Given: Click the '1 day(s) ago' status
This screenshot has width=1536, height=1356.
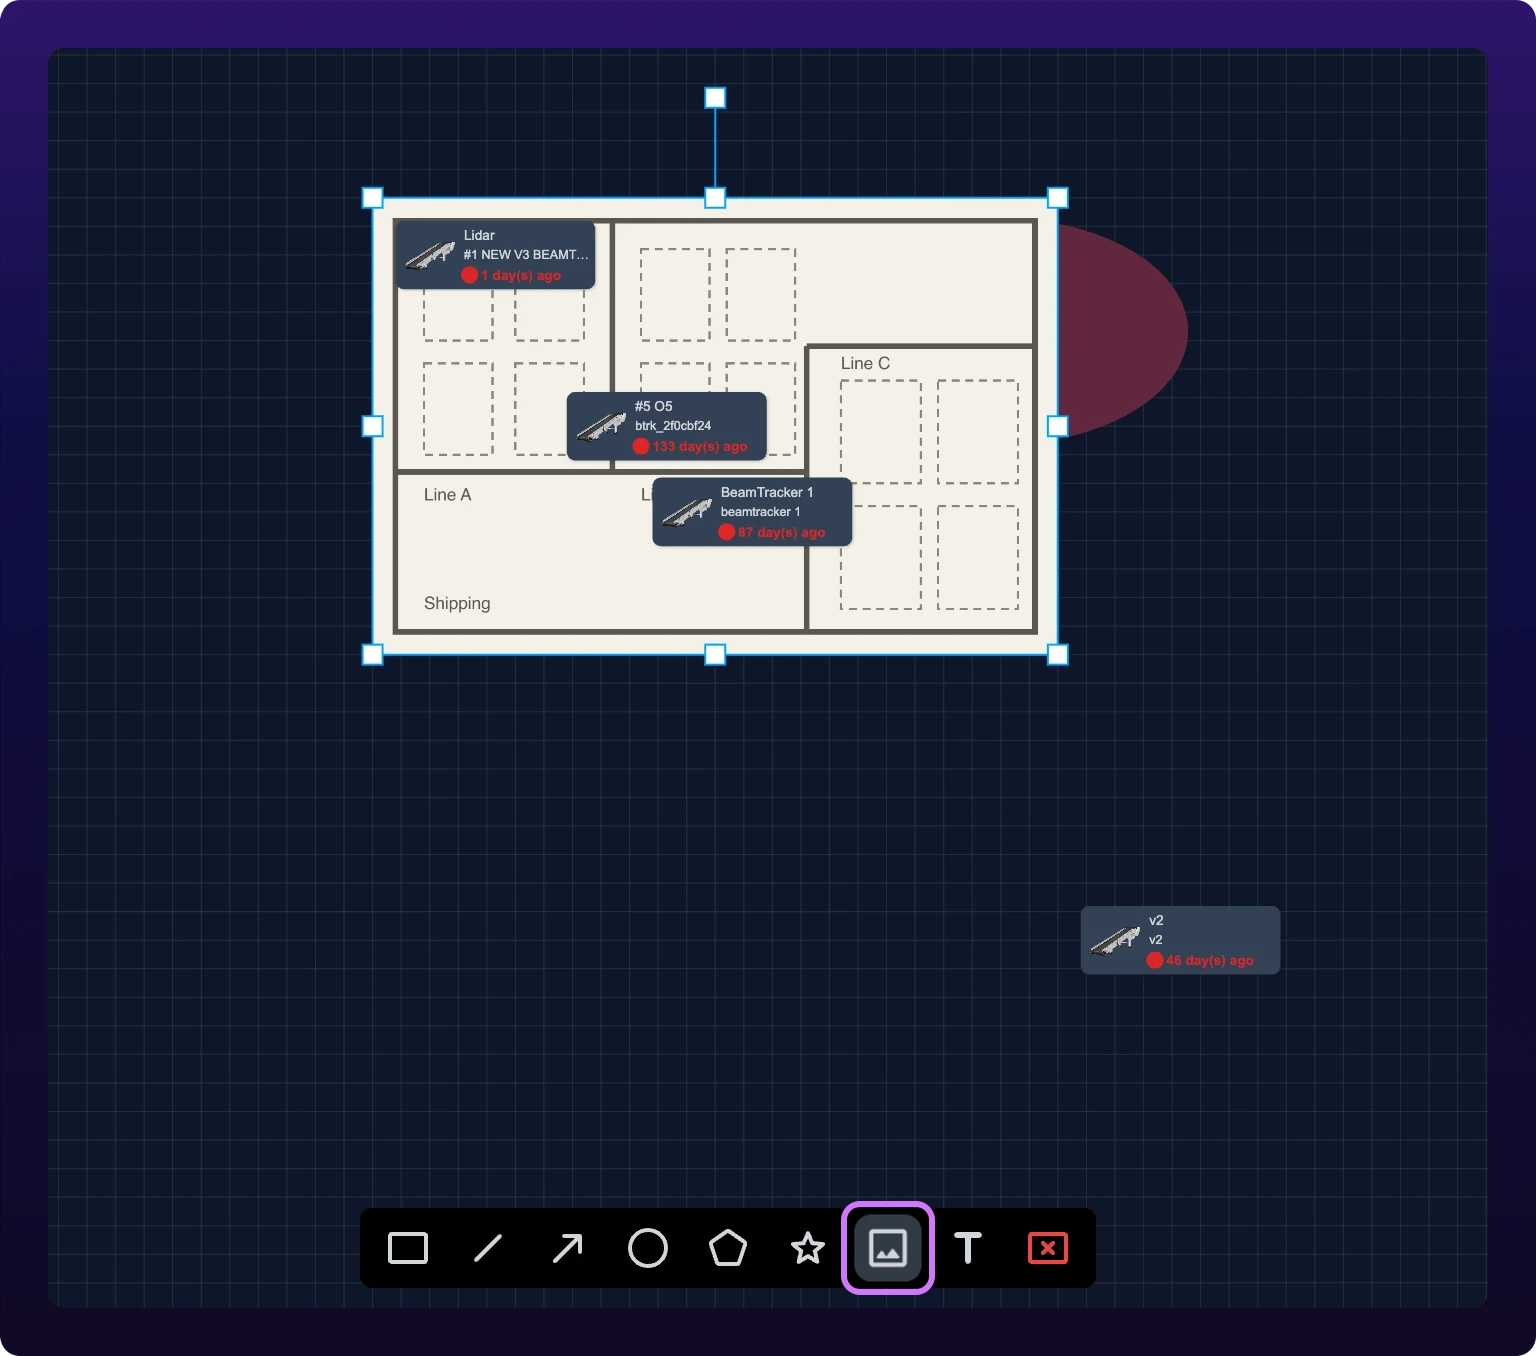Looking at the screenshot, I should pos(520,275).
